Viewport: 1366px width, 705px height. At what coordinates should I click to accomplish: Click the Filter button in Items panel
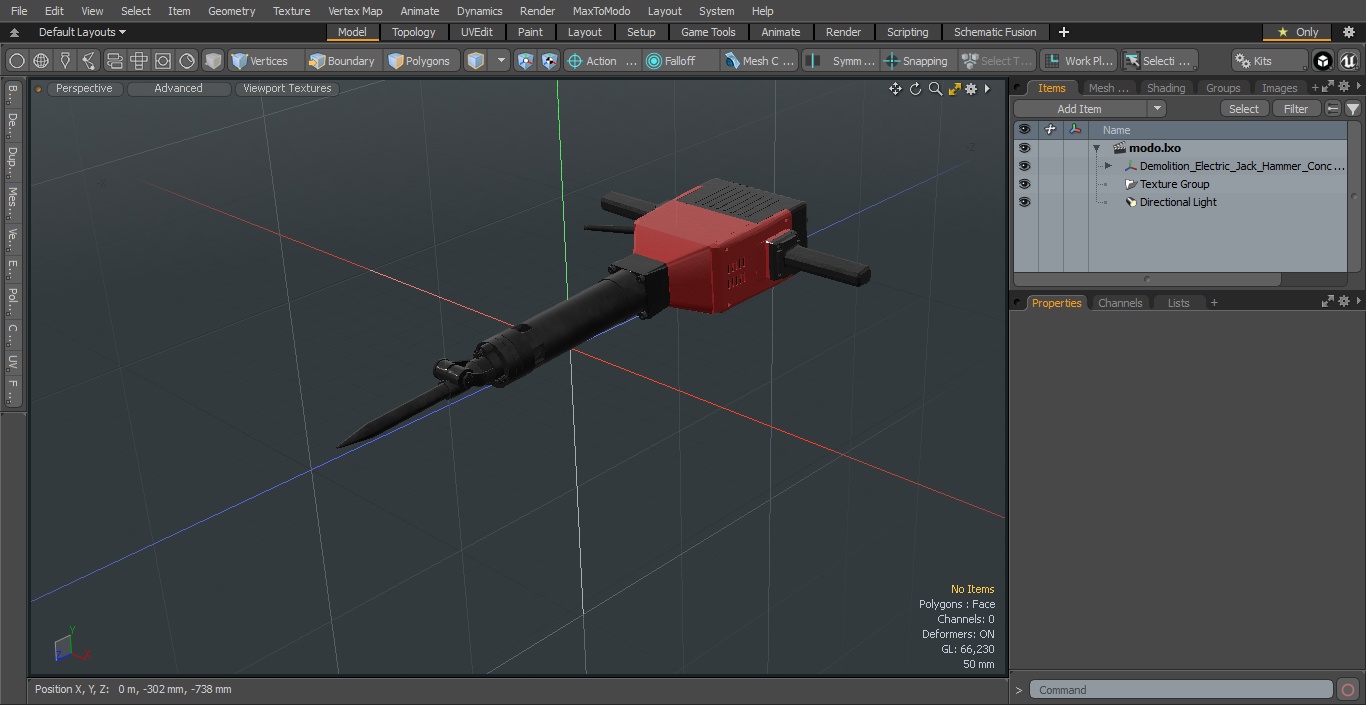click(x=1296, y=109)
